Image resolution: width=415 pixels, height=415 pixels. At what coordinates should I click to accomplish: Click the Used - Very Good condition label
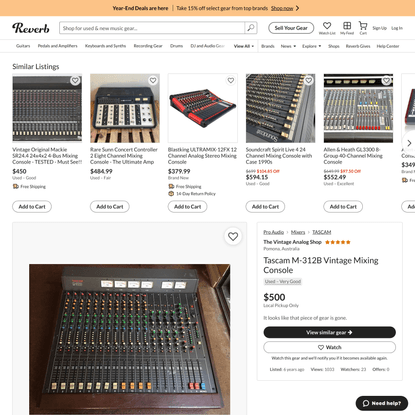click(283, 281)
